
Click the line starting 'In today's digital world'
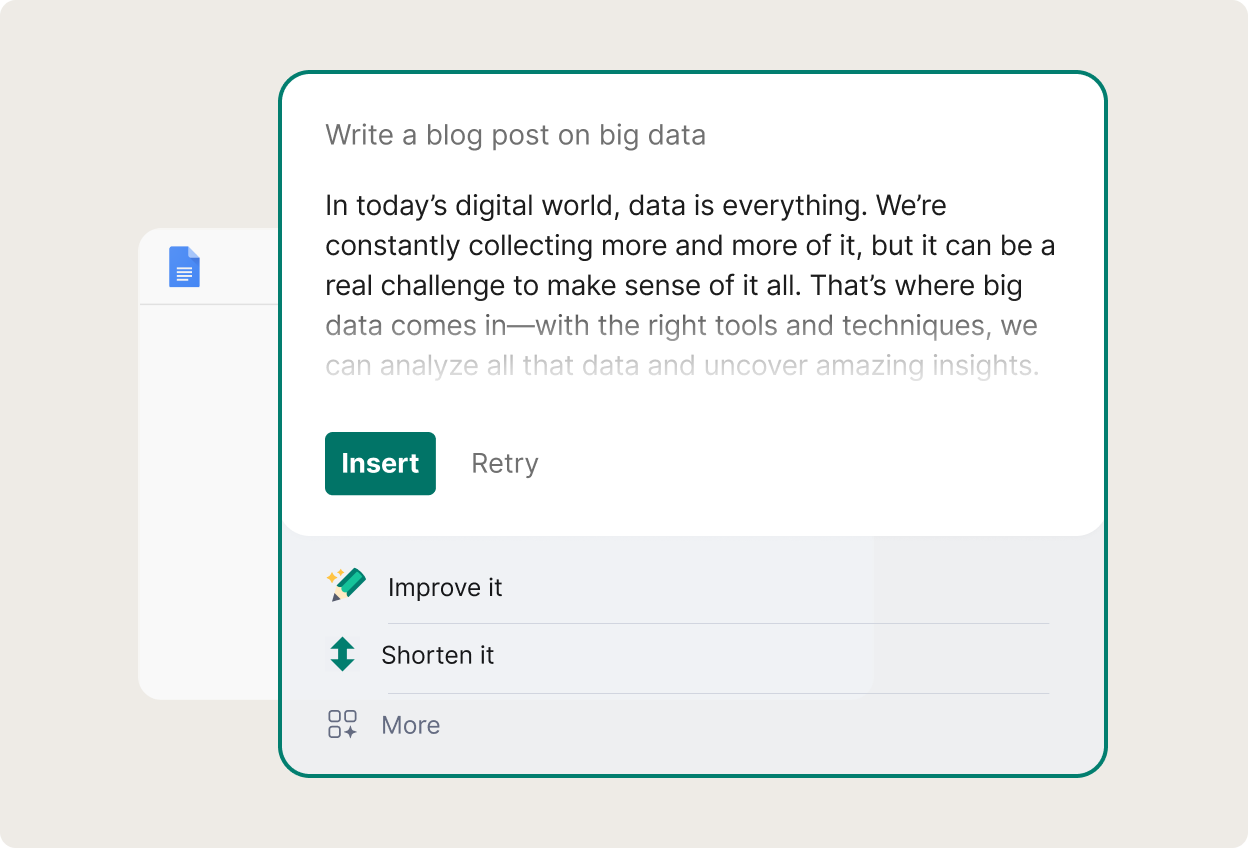tap(636, 206)
